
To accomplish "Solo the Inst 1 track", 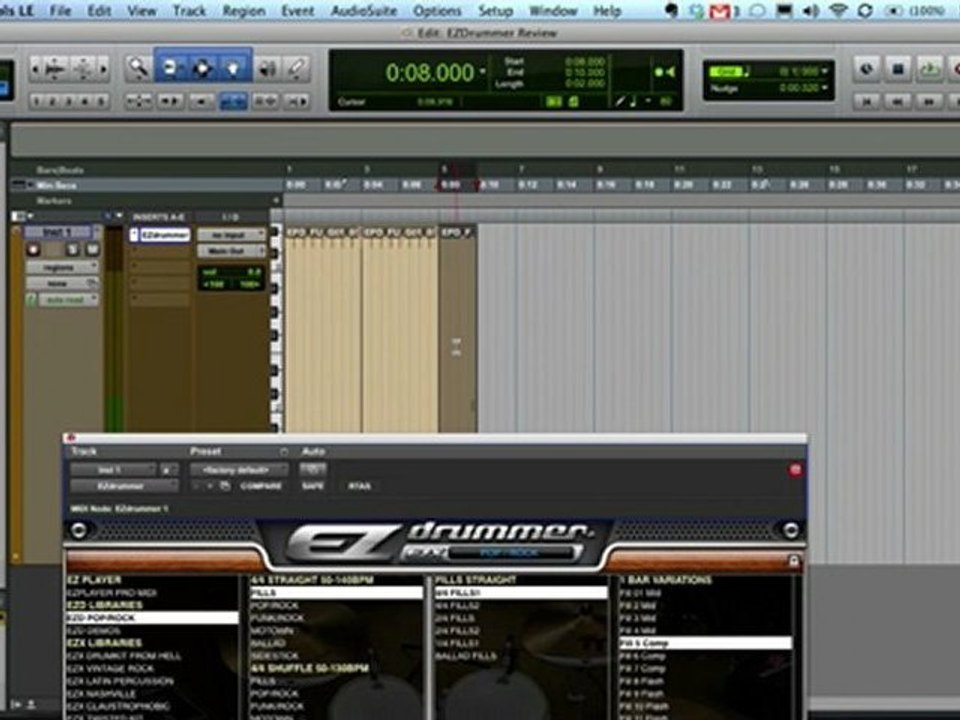I will pyautogui.click(x=72, y=250).
